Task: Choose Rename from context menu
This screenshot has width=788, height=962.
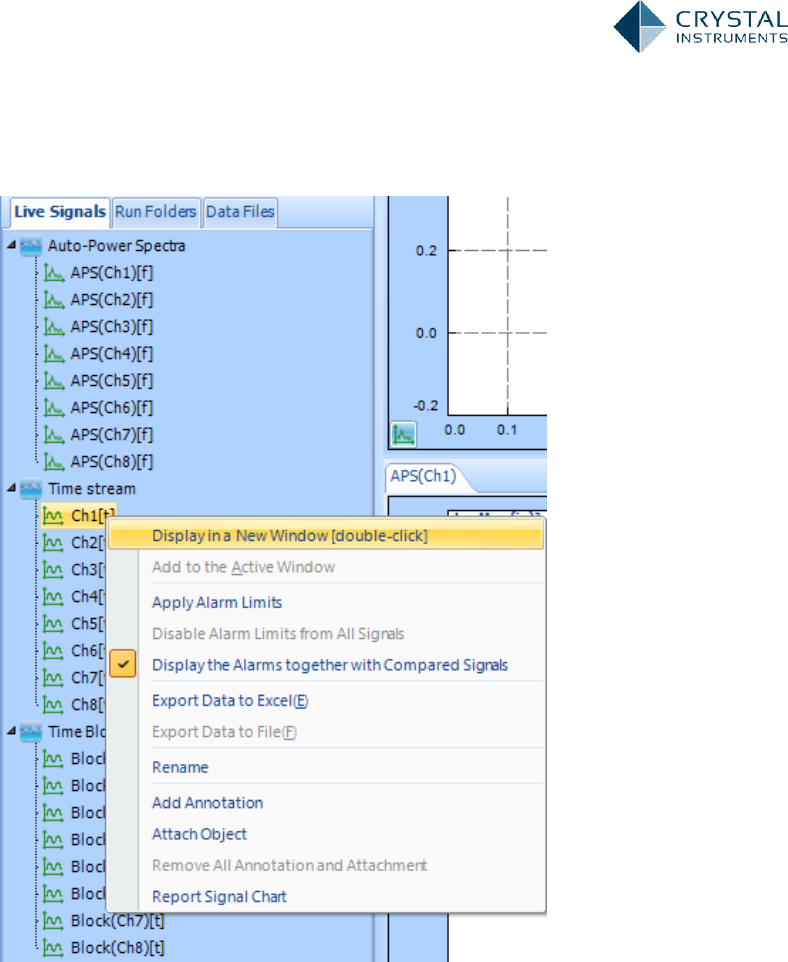Action: [x=326, y=768]
